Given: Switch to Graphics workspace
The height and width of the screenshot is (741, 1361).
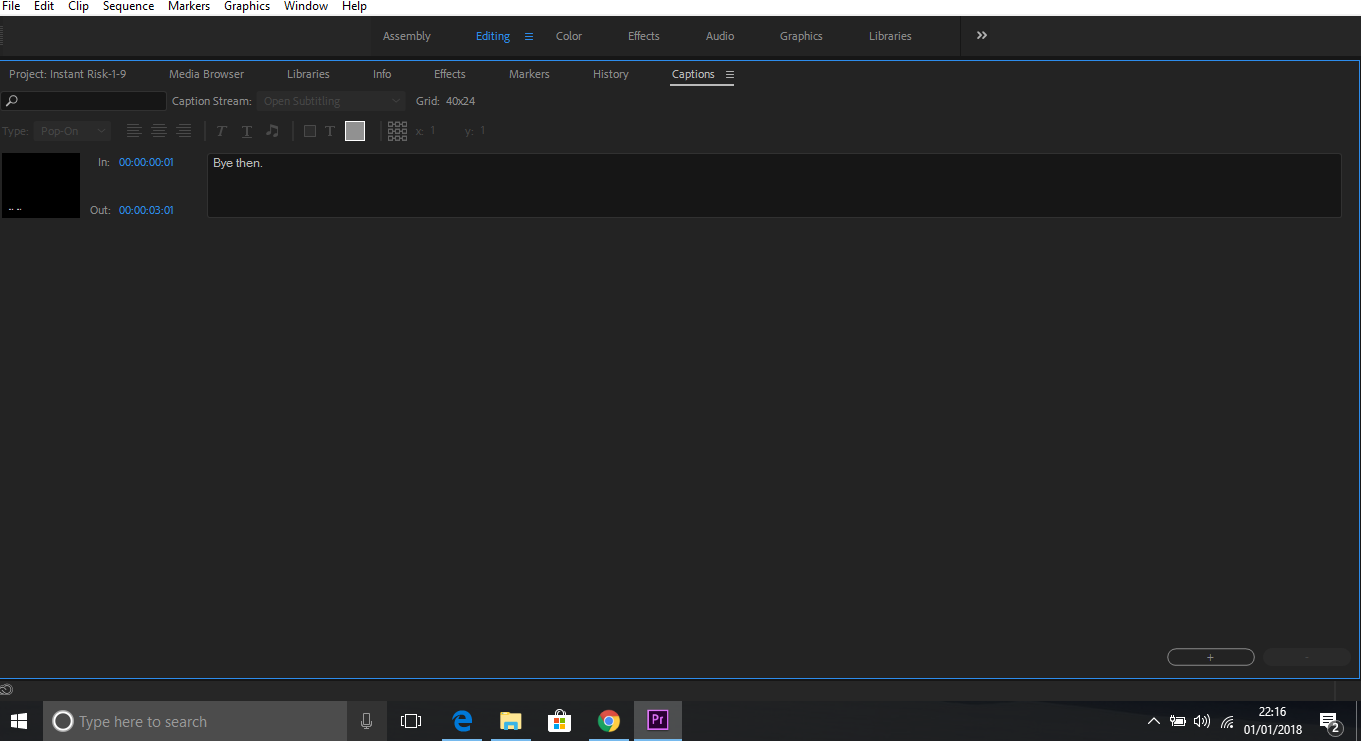Looking at the screenshot, I should [x=801, y=36].
